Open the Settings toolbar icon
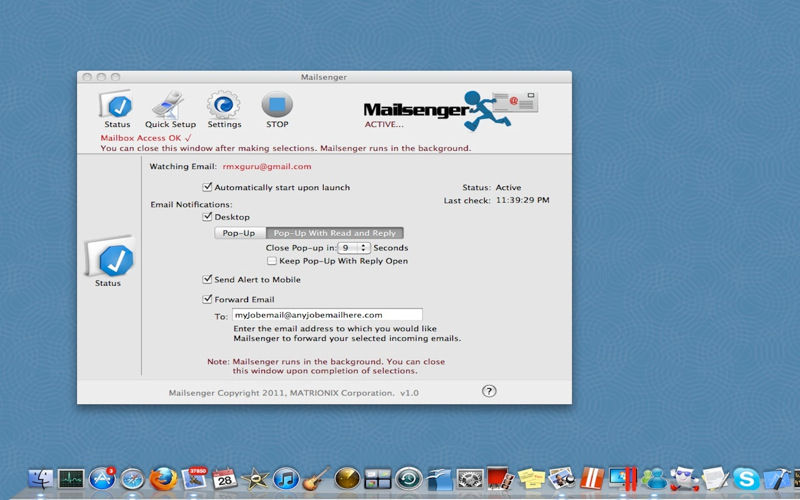This screenshot has height=500, width=800. pos(224,106)
